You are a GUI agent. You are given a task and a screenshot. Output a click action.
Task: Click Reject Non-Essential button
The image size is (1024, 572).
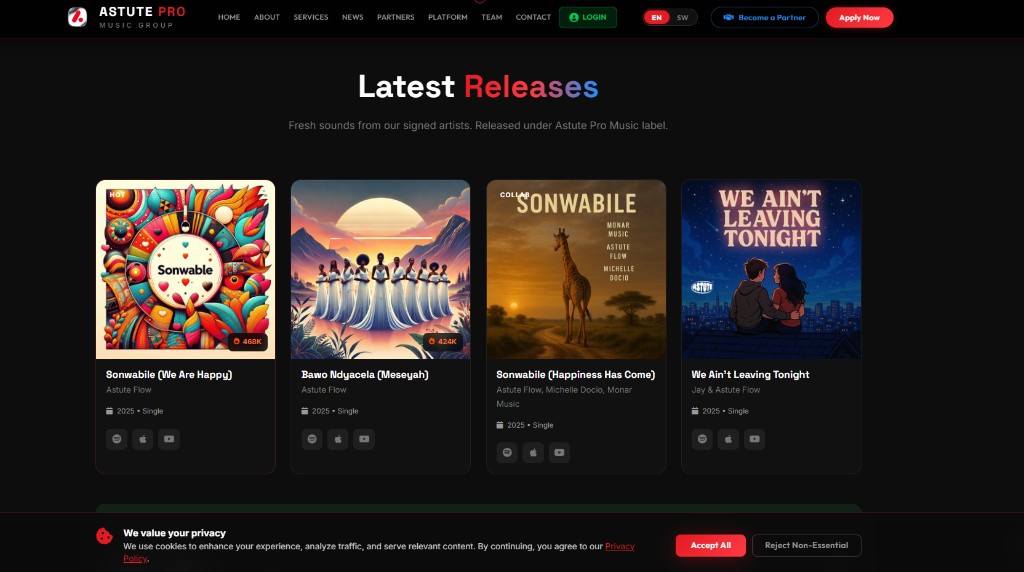[807, 545]
